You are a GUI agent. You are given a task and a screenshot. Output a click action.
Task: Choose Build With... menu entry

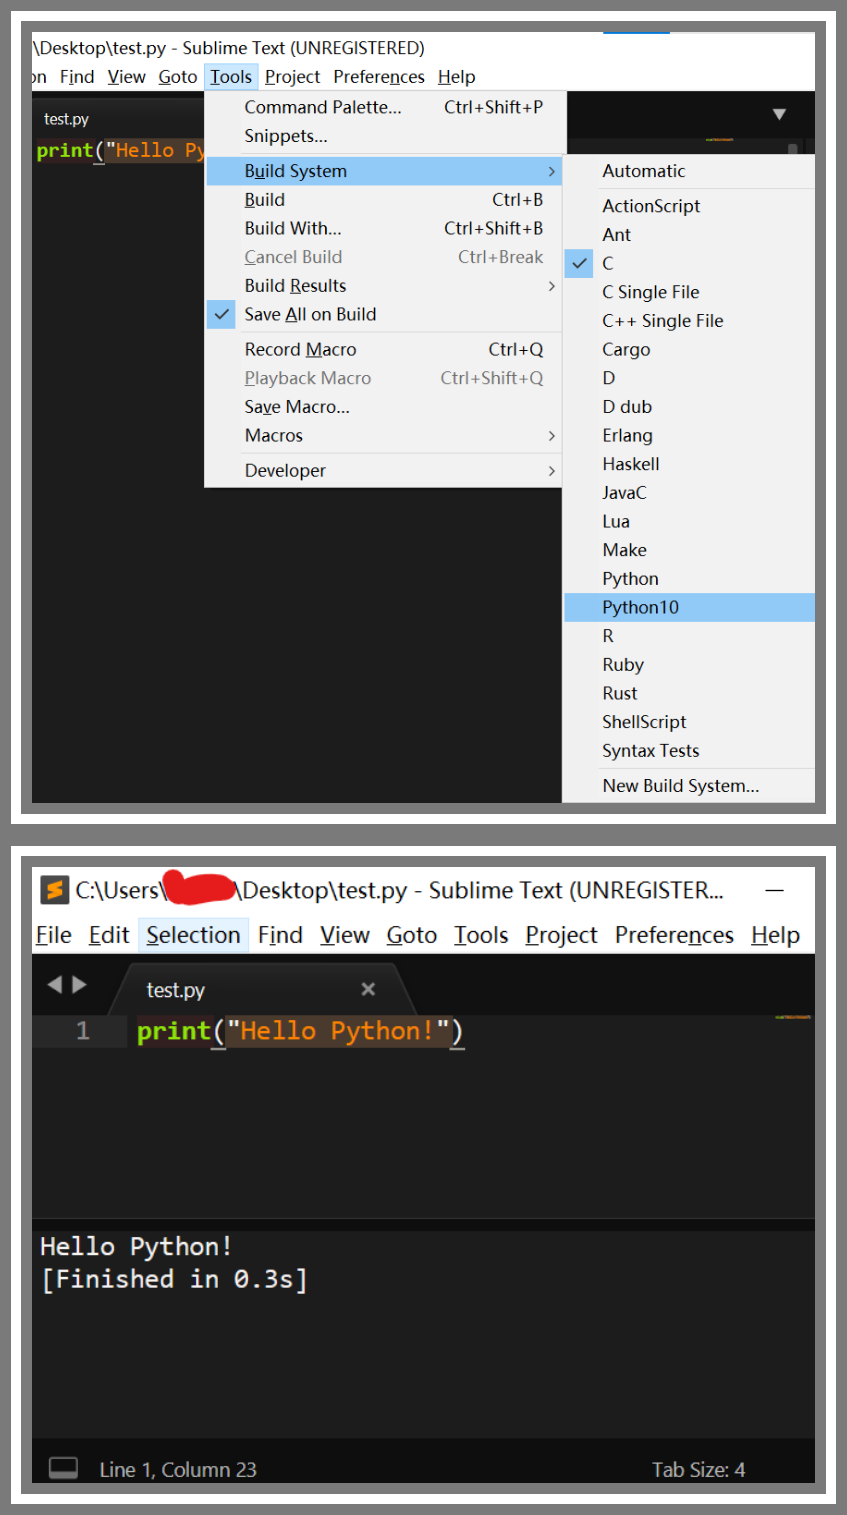point(385,228)
